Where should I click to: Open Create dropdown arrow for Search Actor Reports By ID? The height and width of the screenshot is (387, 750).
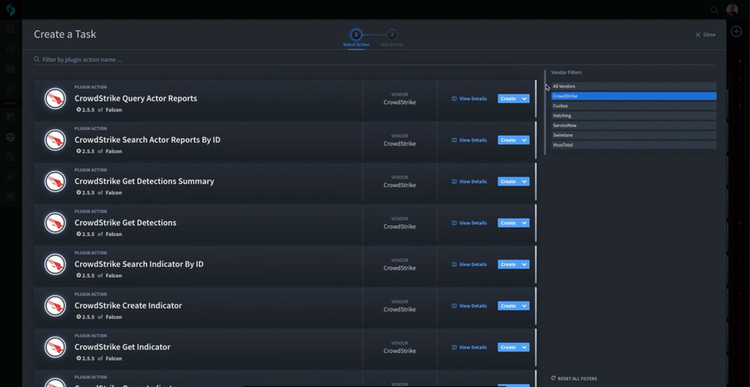(524, 140)
